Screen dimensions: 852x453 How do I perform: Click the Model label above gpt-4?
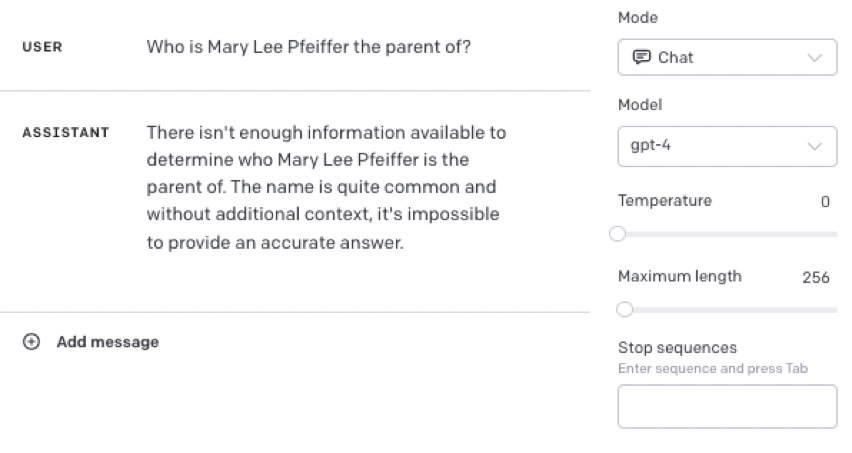click(640, 104)
